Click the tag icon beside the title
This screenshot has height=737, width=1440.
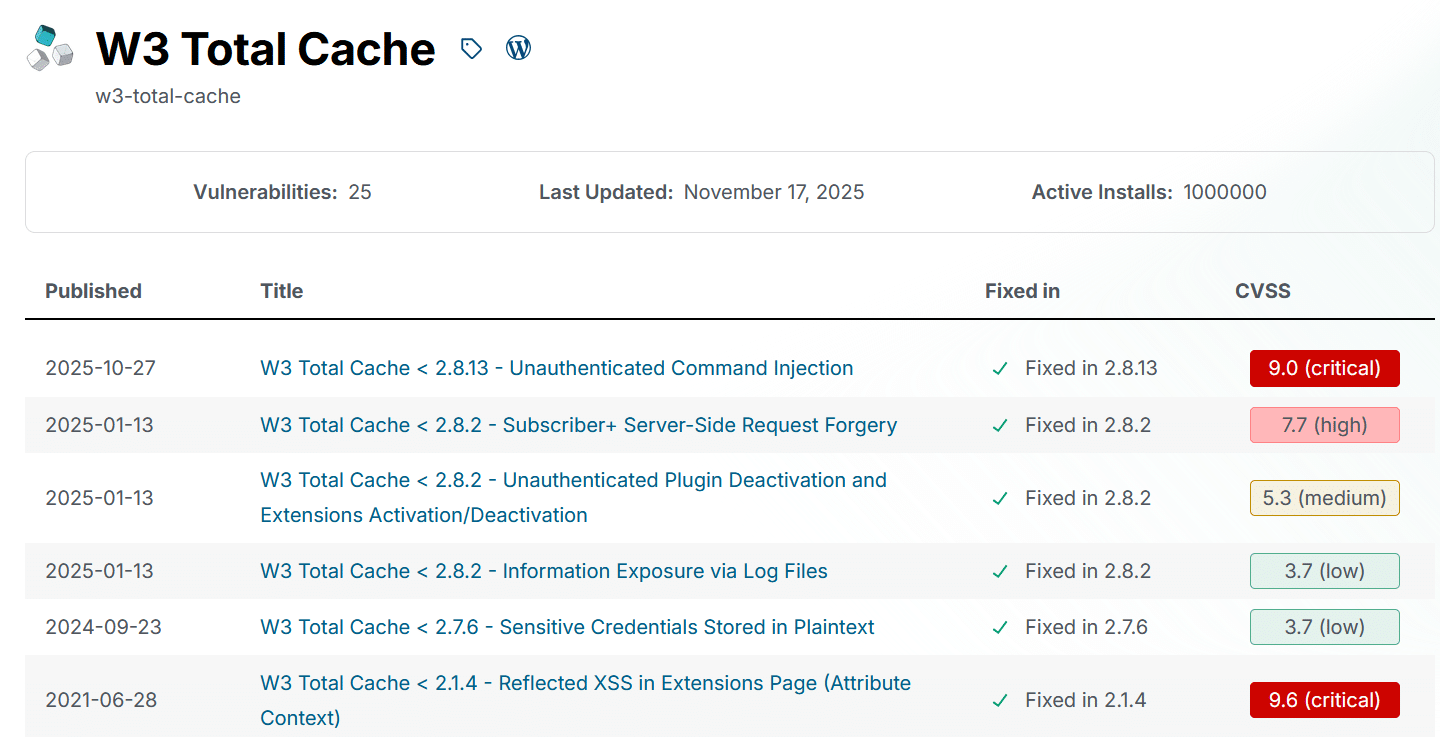(471, 48)
